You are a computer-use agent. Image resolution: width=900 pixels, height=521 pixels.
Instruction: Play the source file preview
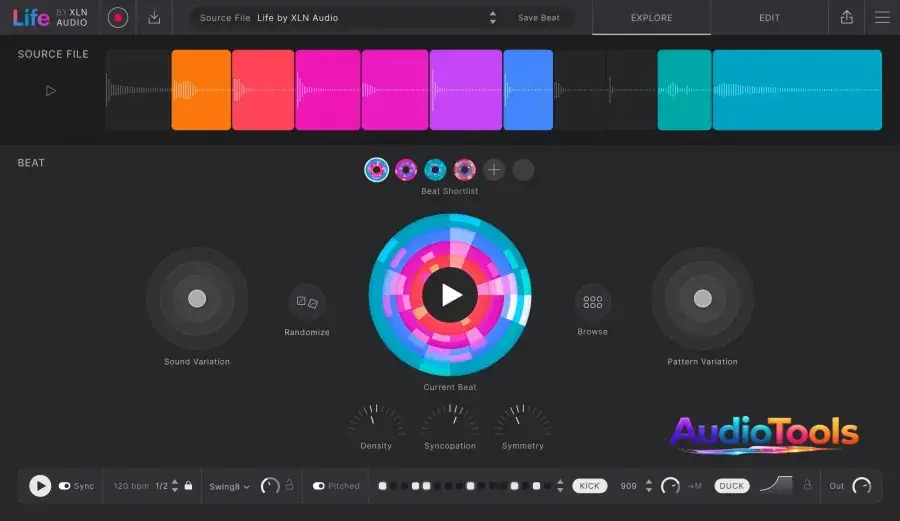[51, 91]
